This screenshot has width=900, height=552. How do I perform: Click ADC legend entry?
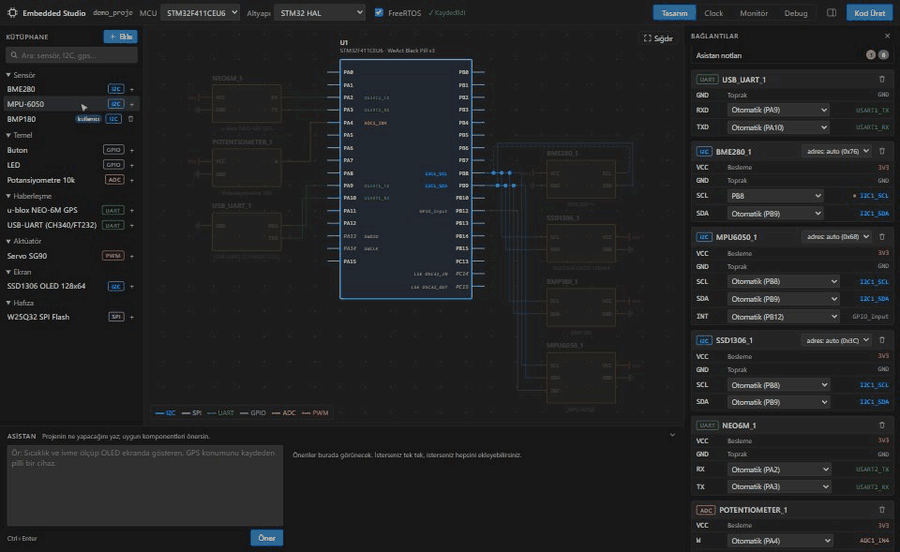coord(284,413)
